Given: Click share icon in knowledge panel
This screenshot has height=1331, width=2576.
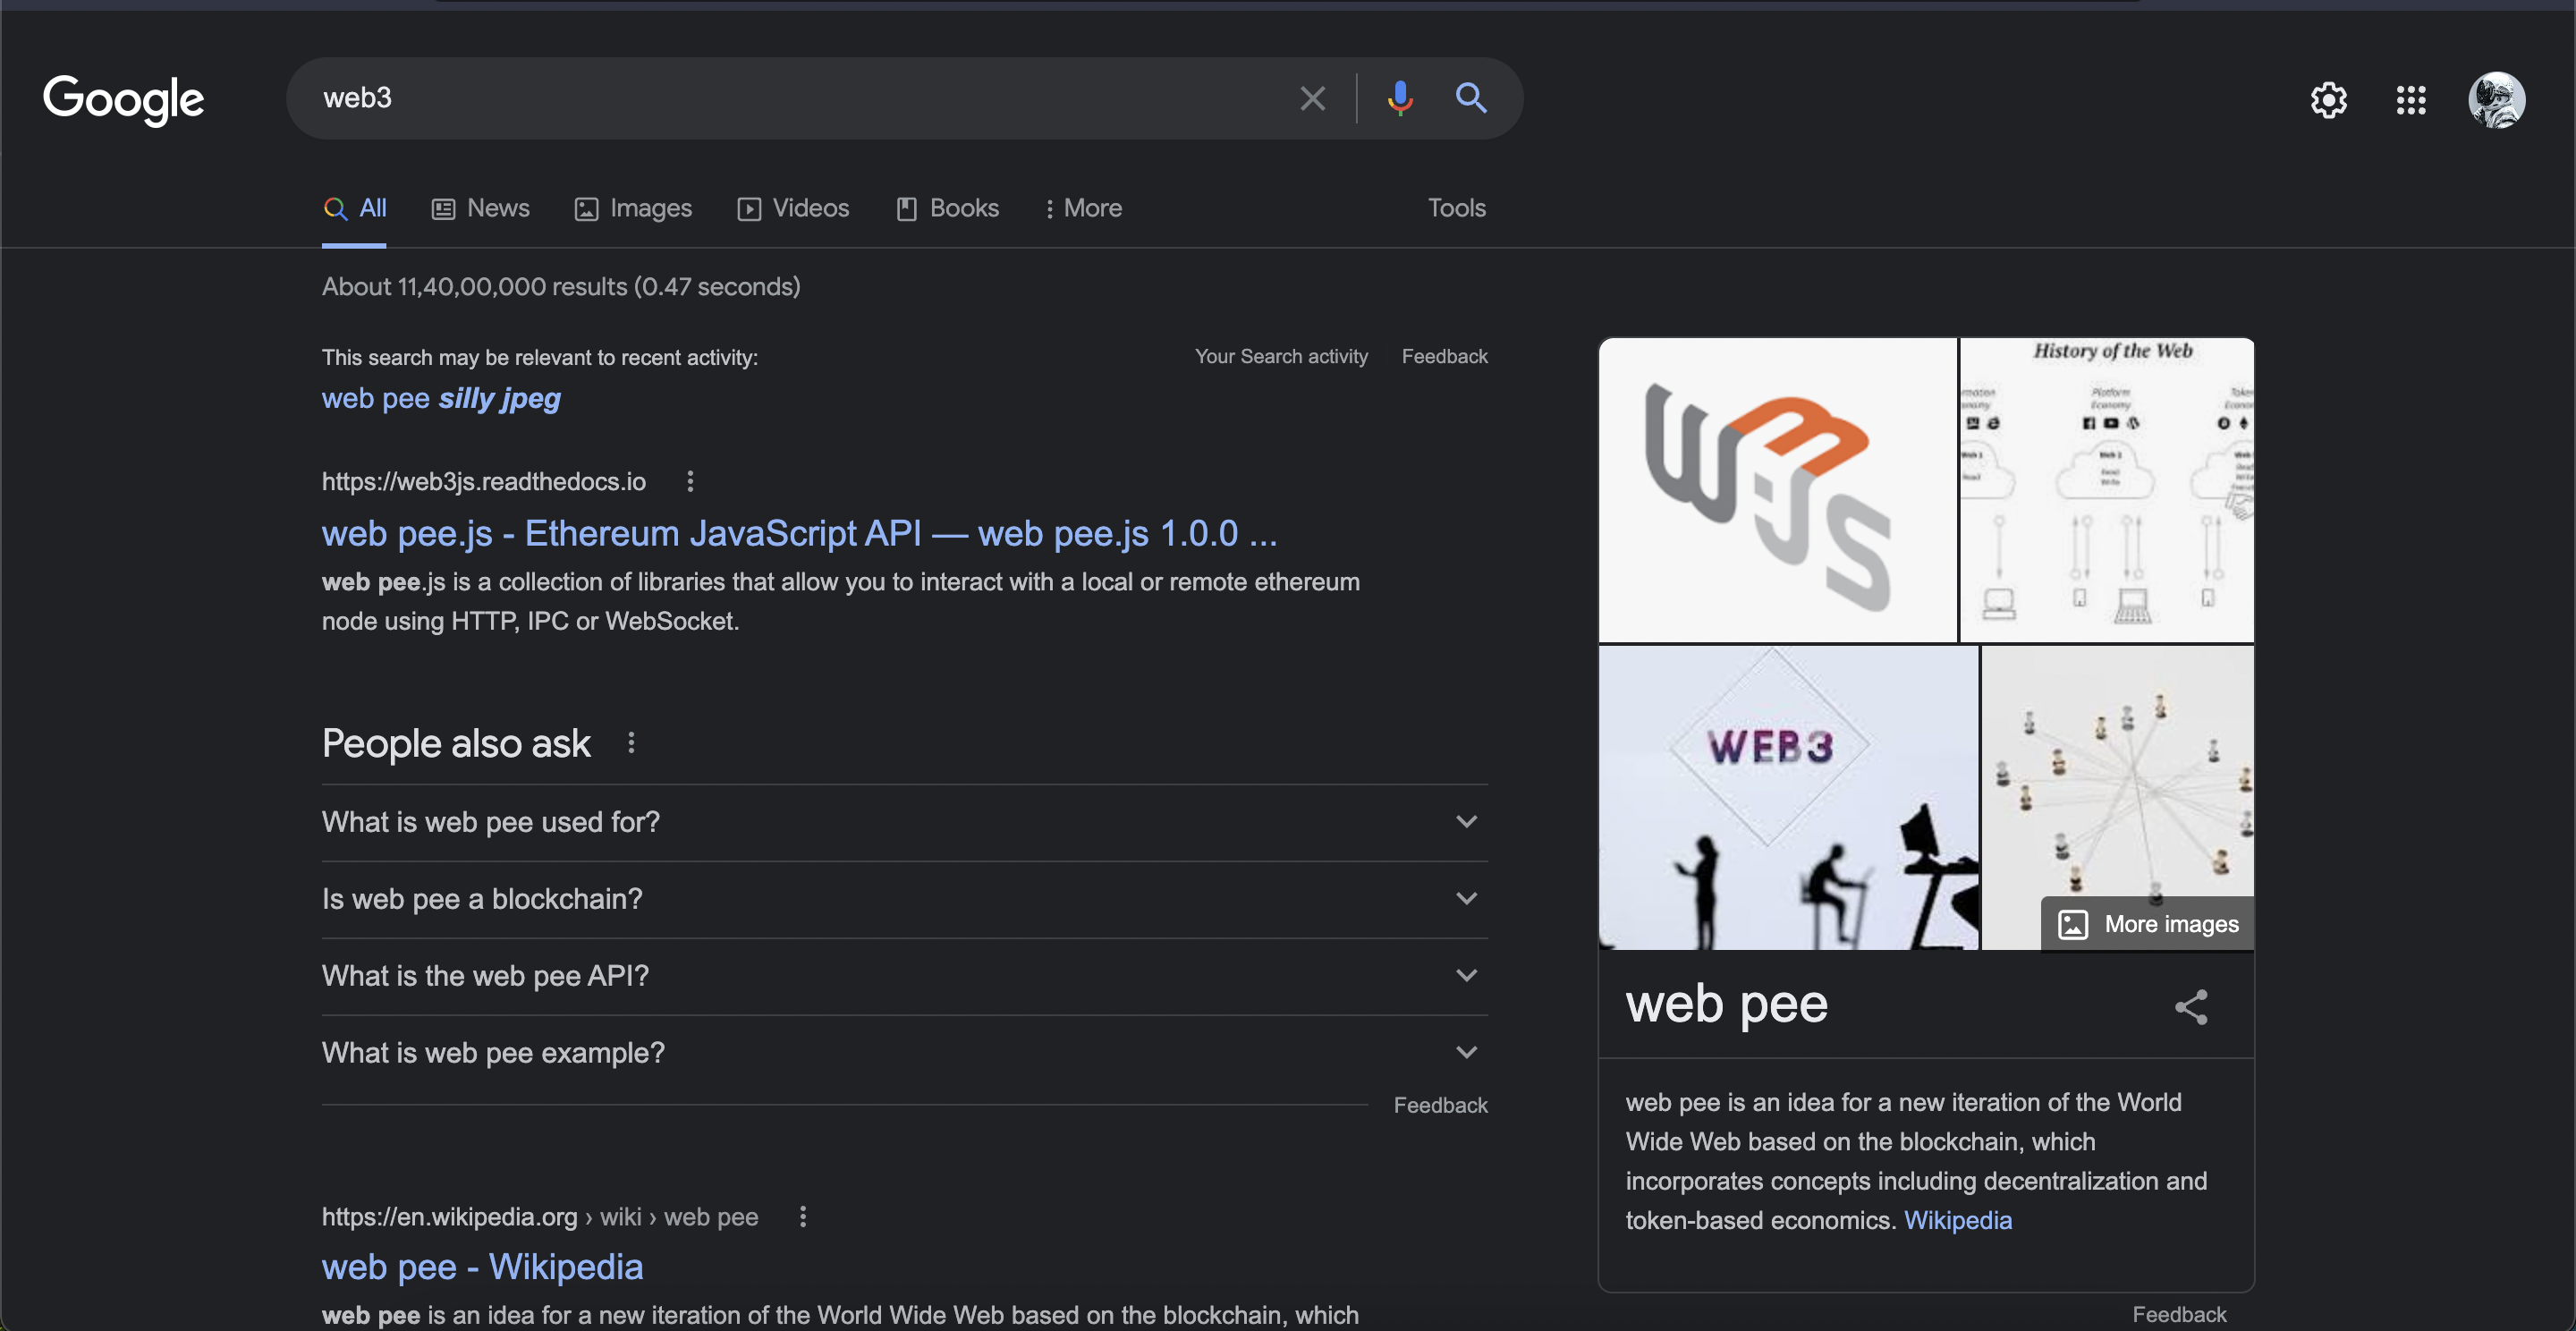Looking at the screenshot, I should pyautogui.click(x=2190, y=1007).
